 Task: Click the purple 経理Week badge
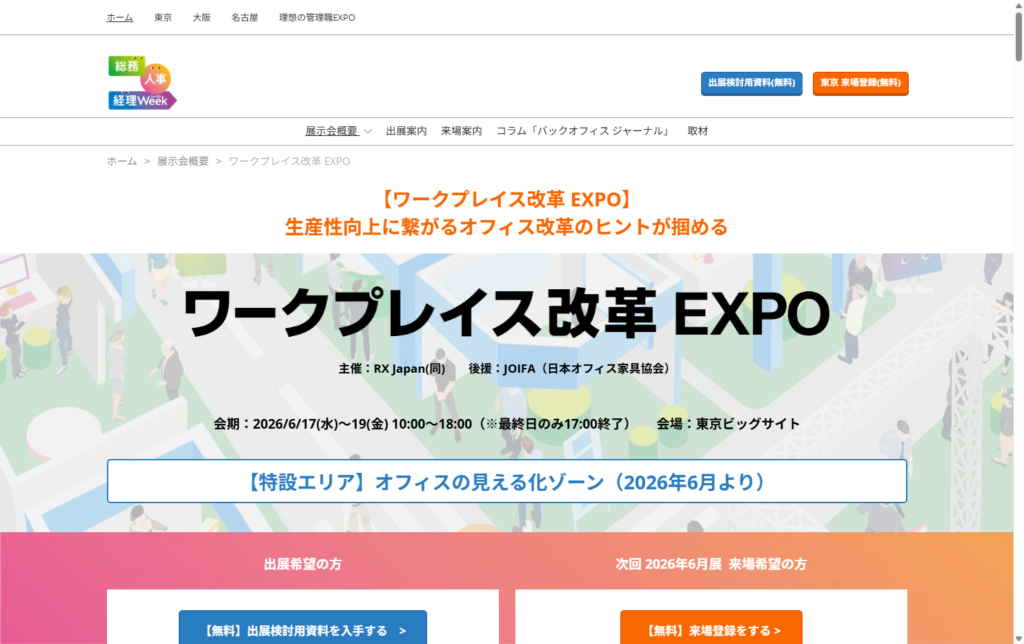pyautogui.click(x=141, y=101)
